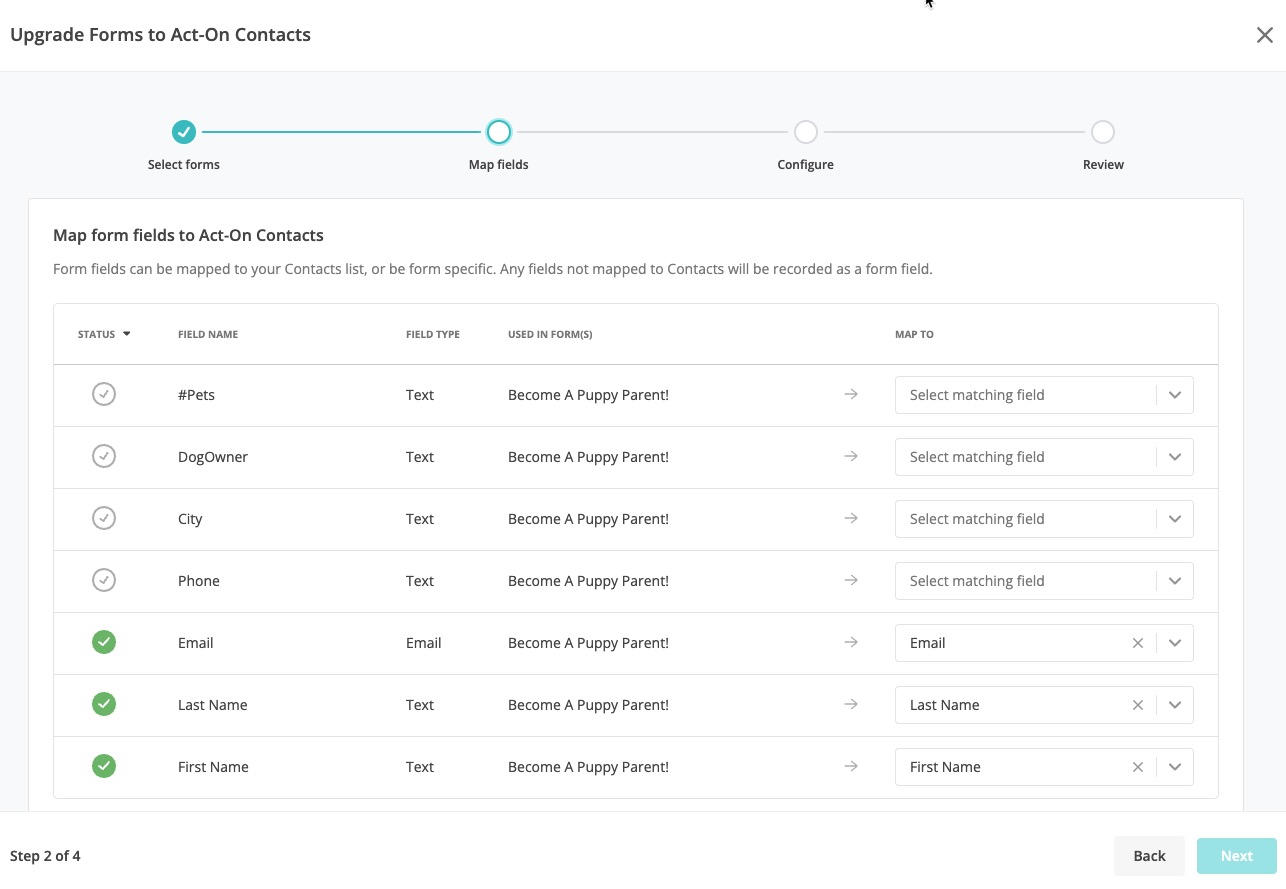
Task: Select the City field name
Action: pos(190,519)
